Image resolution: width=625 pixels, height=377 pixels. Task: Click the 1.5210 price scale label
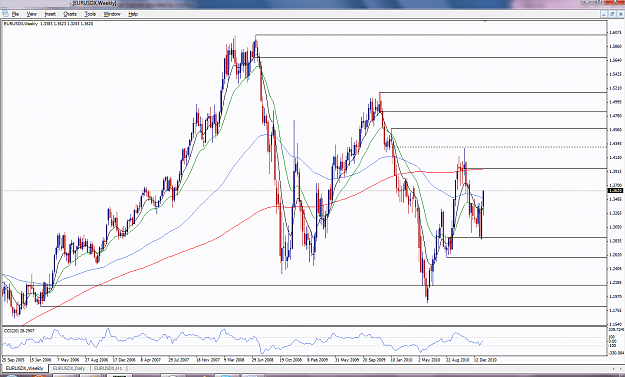615,88
